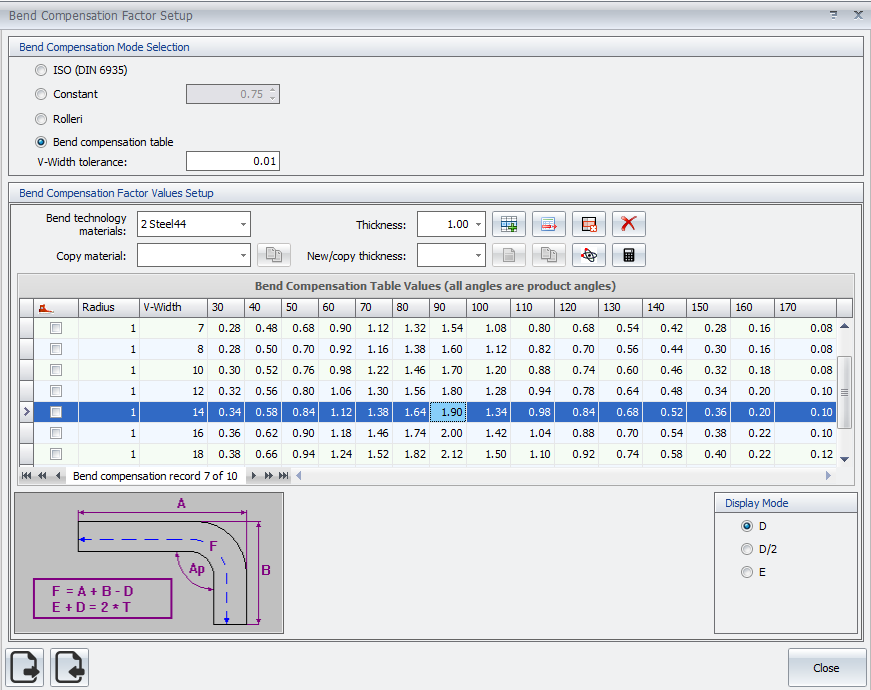This screenshot has width=871, height=690.
Task: Jump to the first bend compensation record
Action: pos(26,476)
